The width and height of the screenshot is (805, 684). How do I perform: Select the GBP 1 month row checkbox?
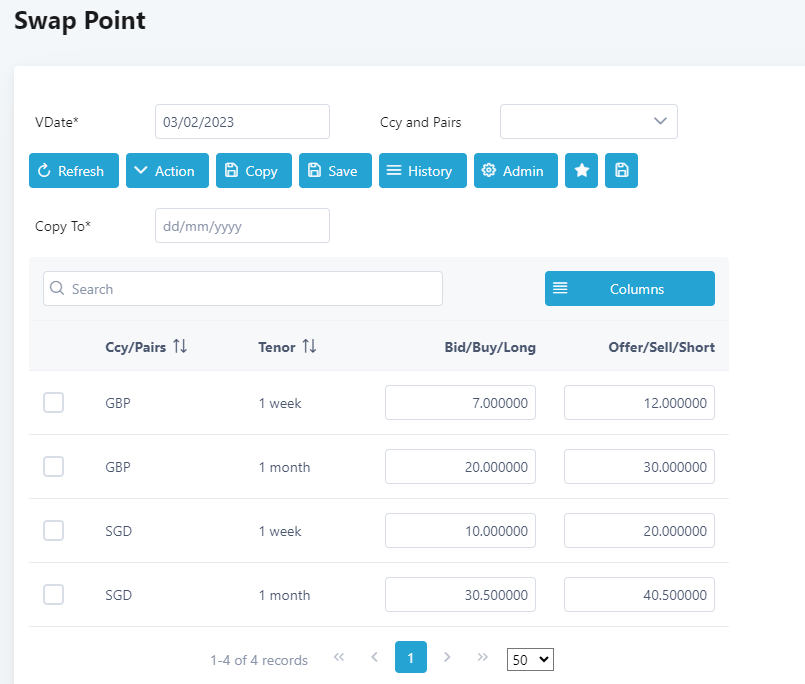coord(54,467)
